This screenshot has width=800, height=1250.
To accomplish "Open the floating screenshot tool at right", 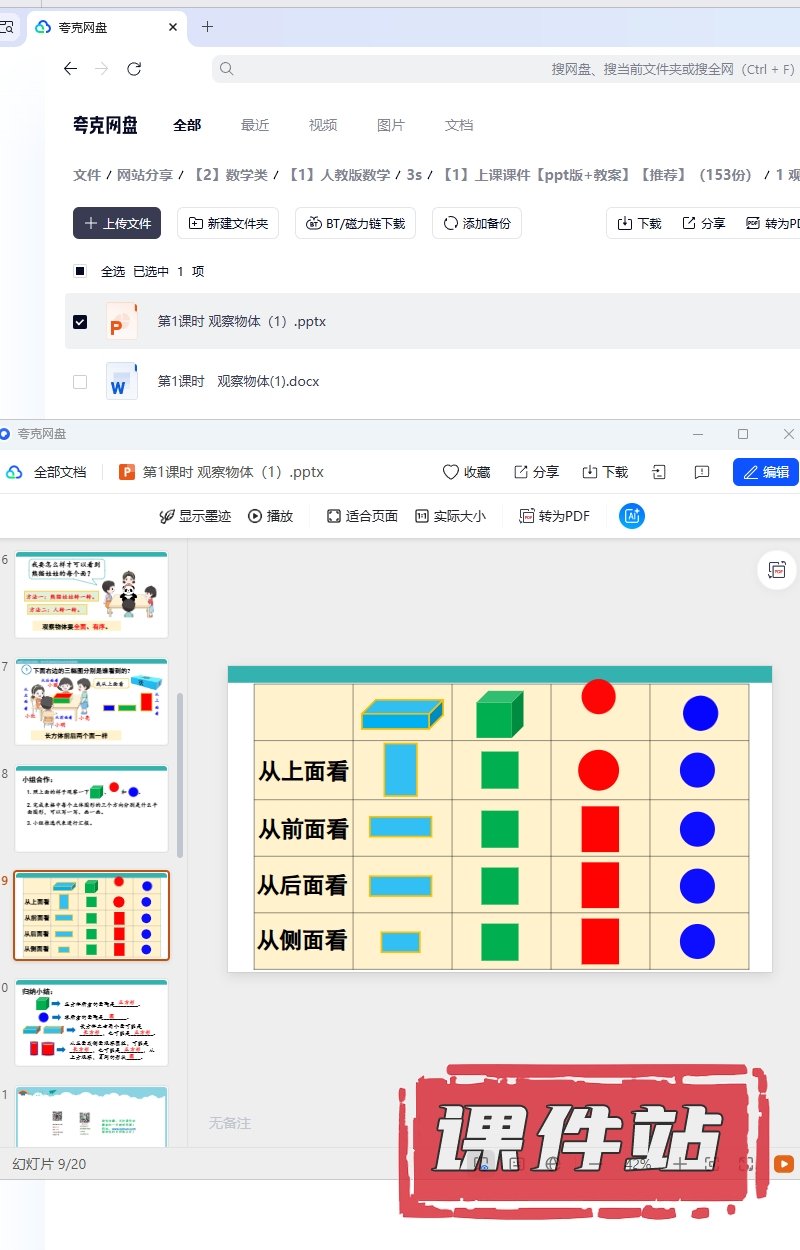I will coord(777,570).
